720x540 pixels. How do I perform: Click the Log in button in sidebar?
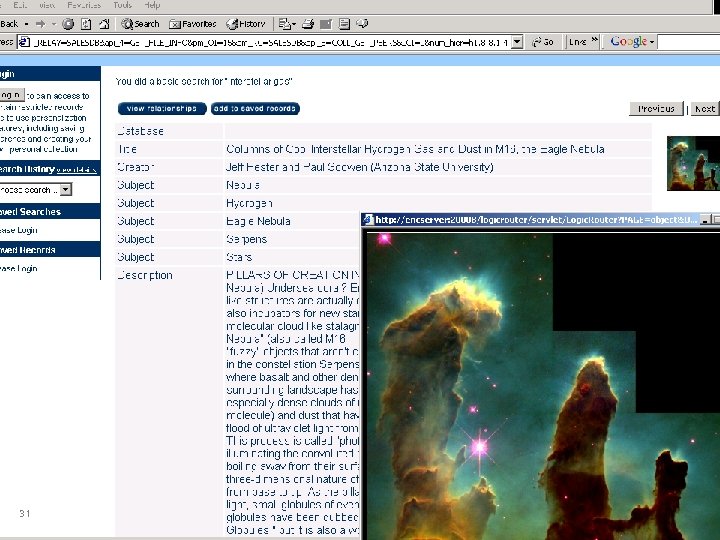tap(11, 95)
